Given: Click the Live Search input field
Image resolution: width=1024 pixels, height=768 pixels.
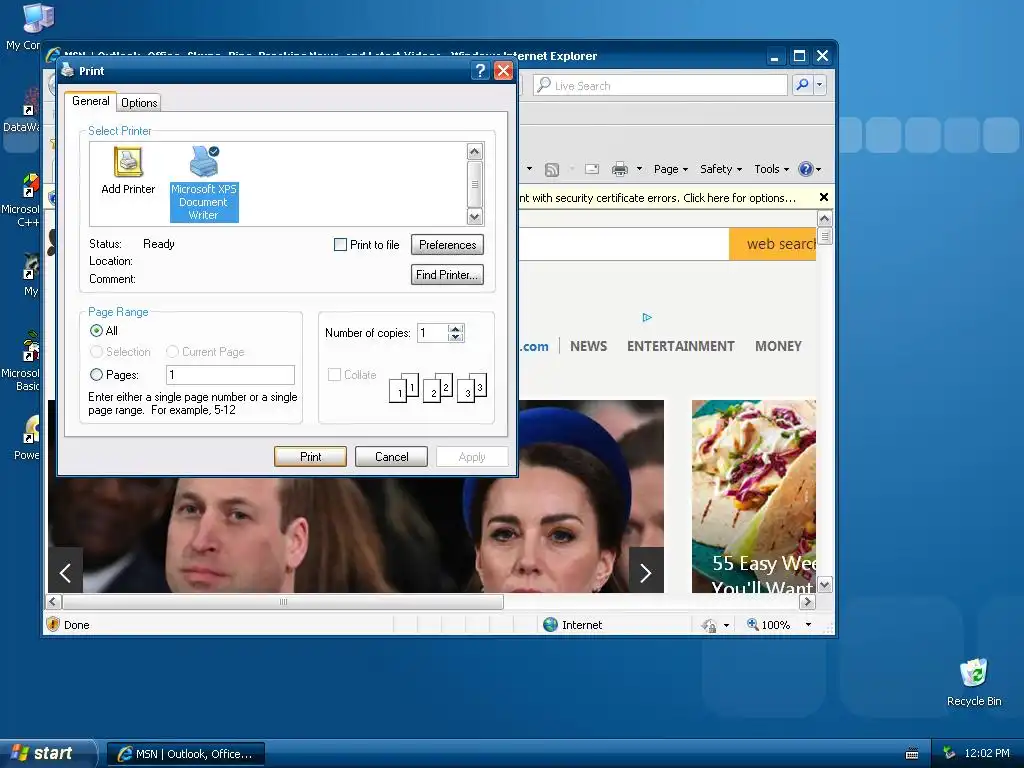Looking at the screenshot, I should click(660, 86).
